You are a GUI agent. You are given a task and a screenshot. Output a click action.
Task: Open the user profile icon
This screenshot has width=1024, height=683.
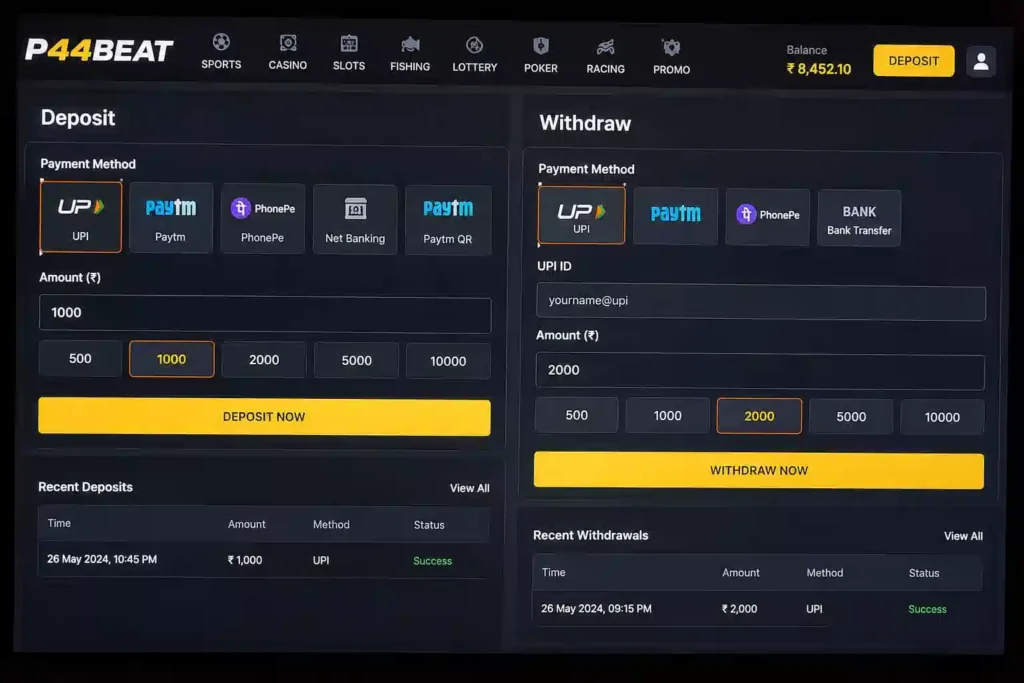[981, 61]
